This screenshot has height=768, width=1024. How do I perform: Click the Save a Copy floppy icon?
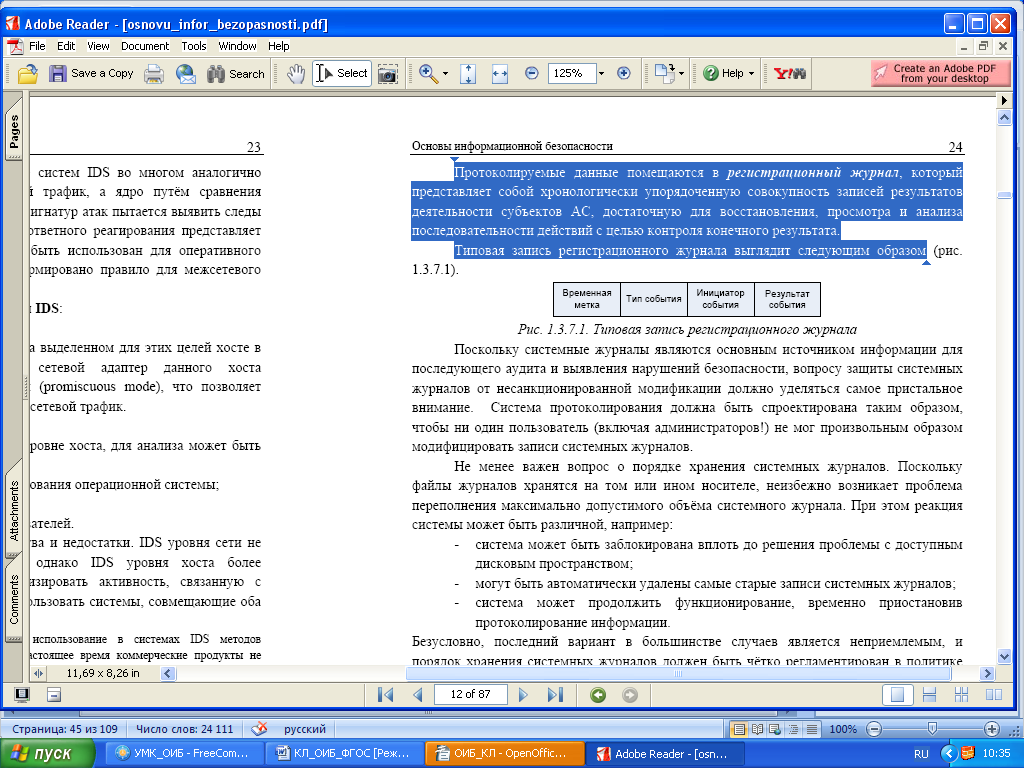(57, 73)
